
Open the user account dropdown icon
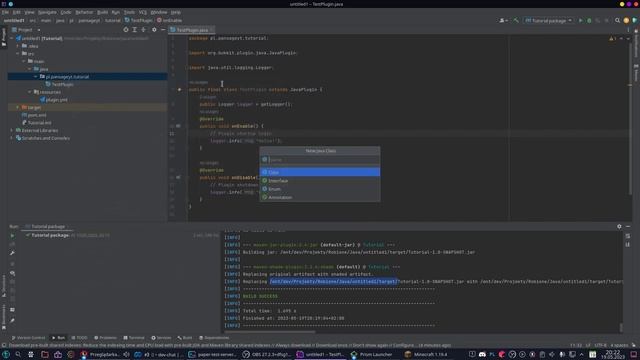point(504,20)
